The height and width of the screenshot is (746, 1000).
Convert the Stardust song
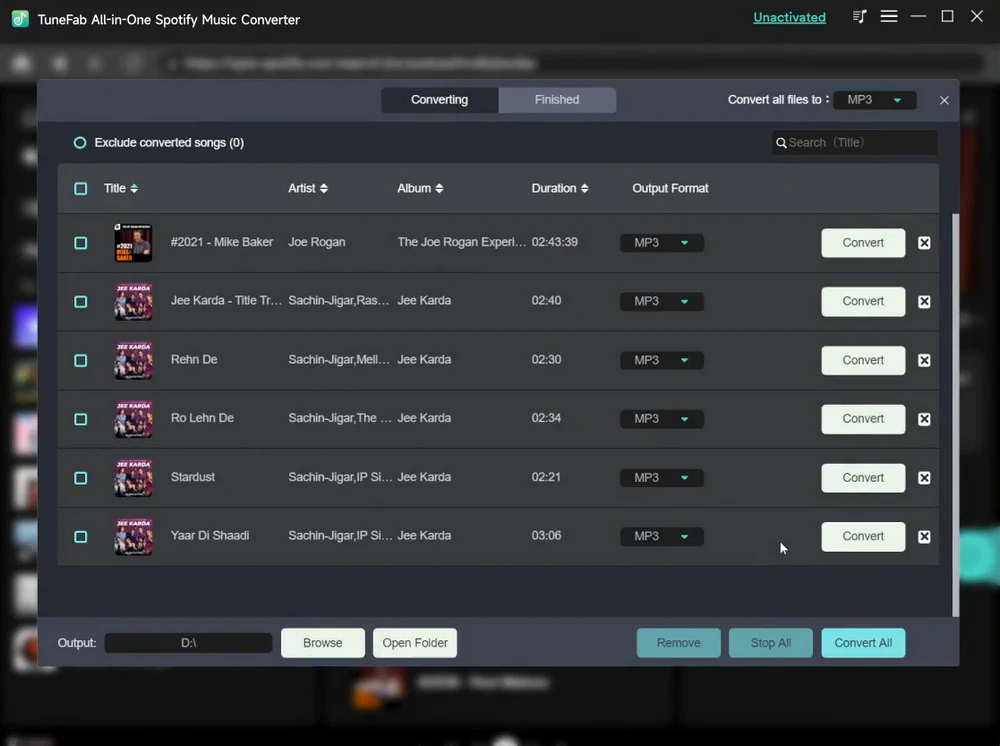pos(863,478)
